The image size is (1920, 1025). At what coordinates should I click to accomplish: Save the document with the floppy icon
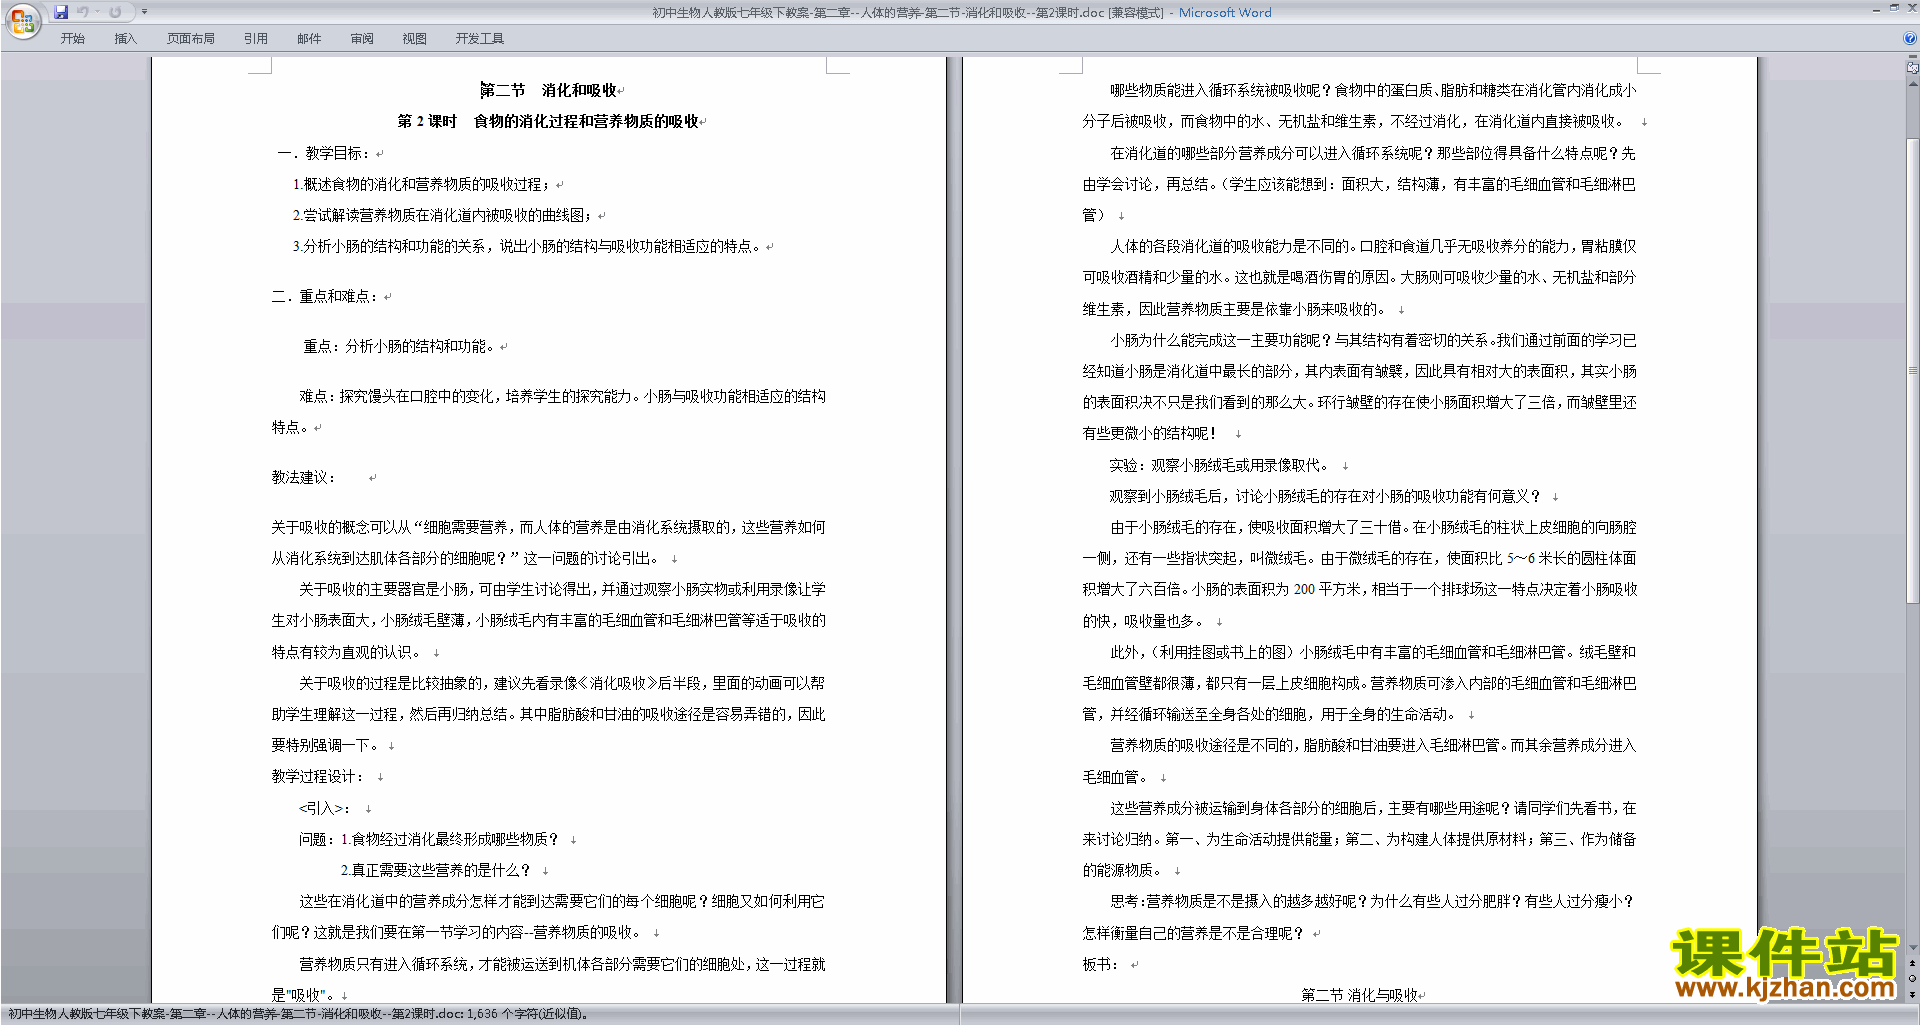61,12
